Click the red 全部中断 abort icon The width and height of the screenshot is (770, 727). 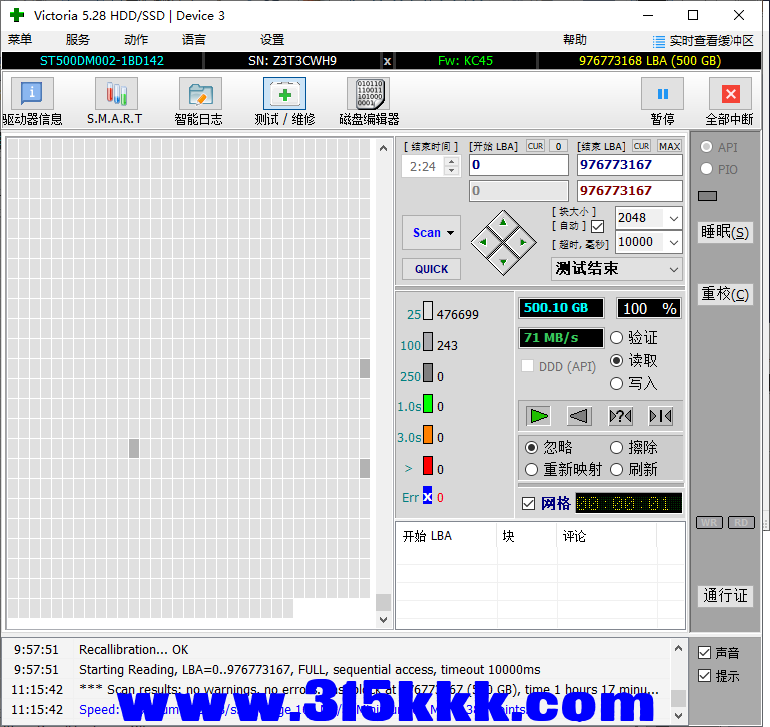(x=730, y=95)
